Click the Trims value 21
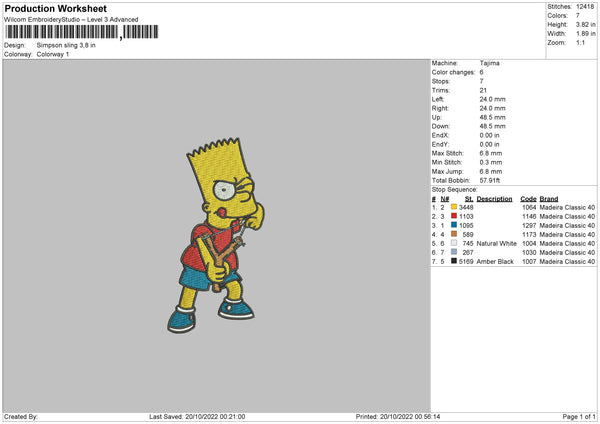Viewport: 600px width, 424px height. click(483, 90)
